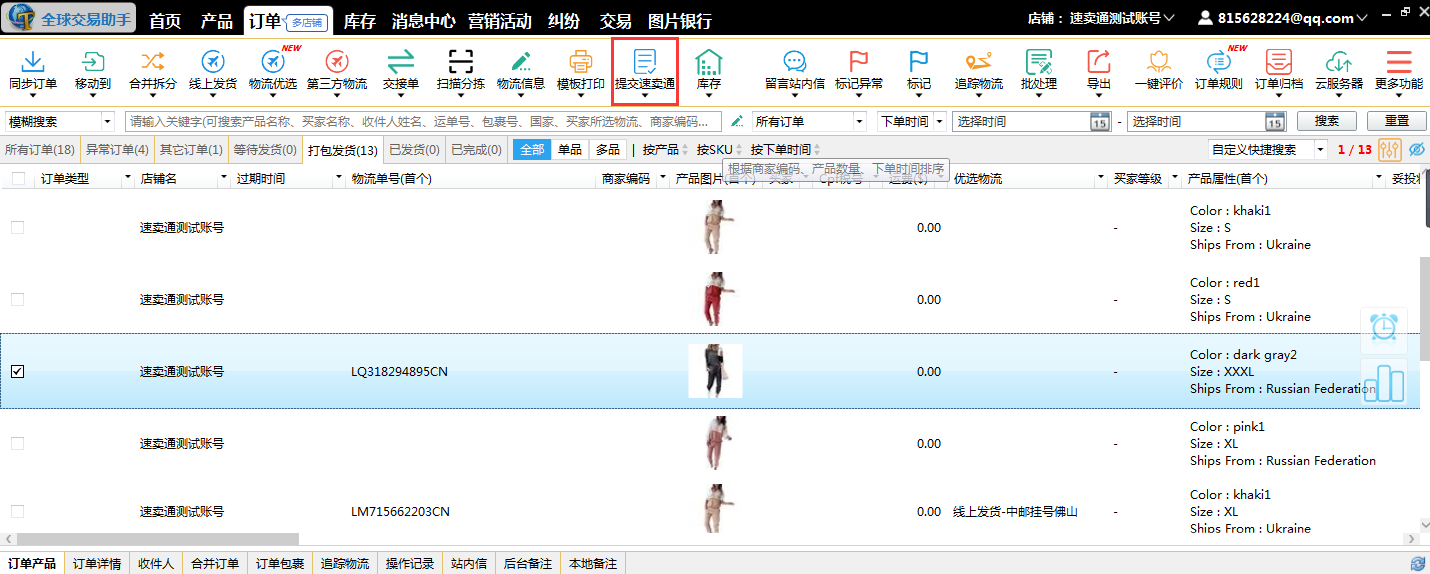This screenshot has height=574, width=1430.
Task: Check the box for the red1 order row
Action: tap(17, 300)
